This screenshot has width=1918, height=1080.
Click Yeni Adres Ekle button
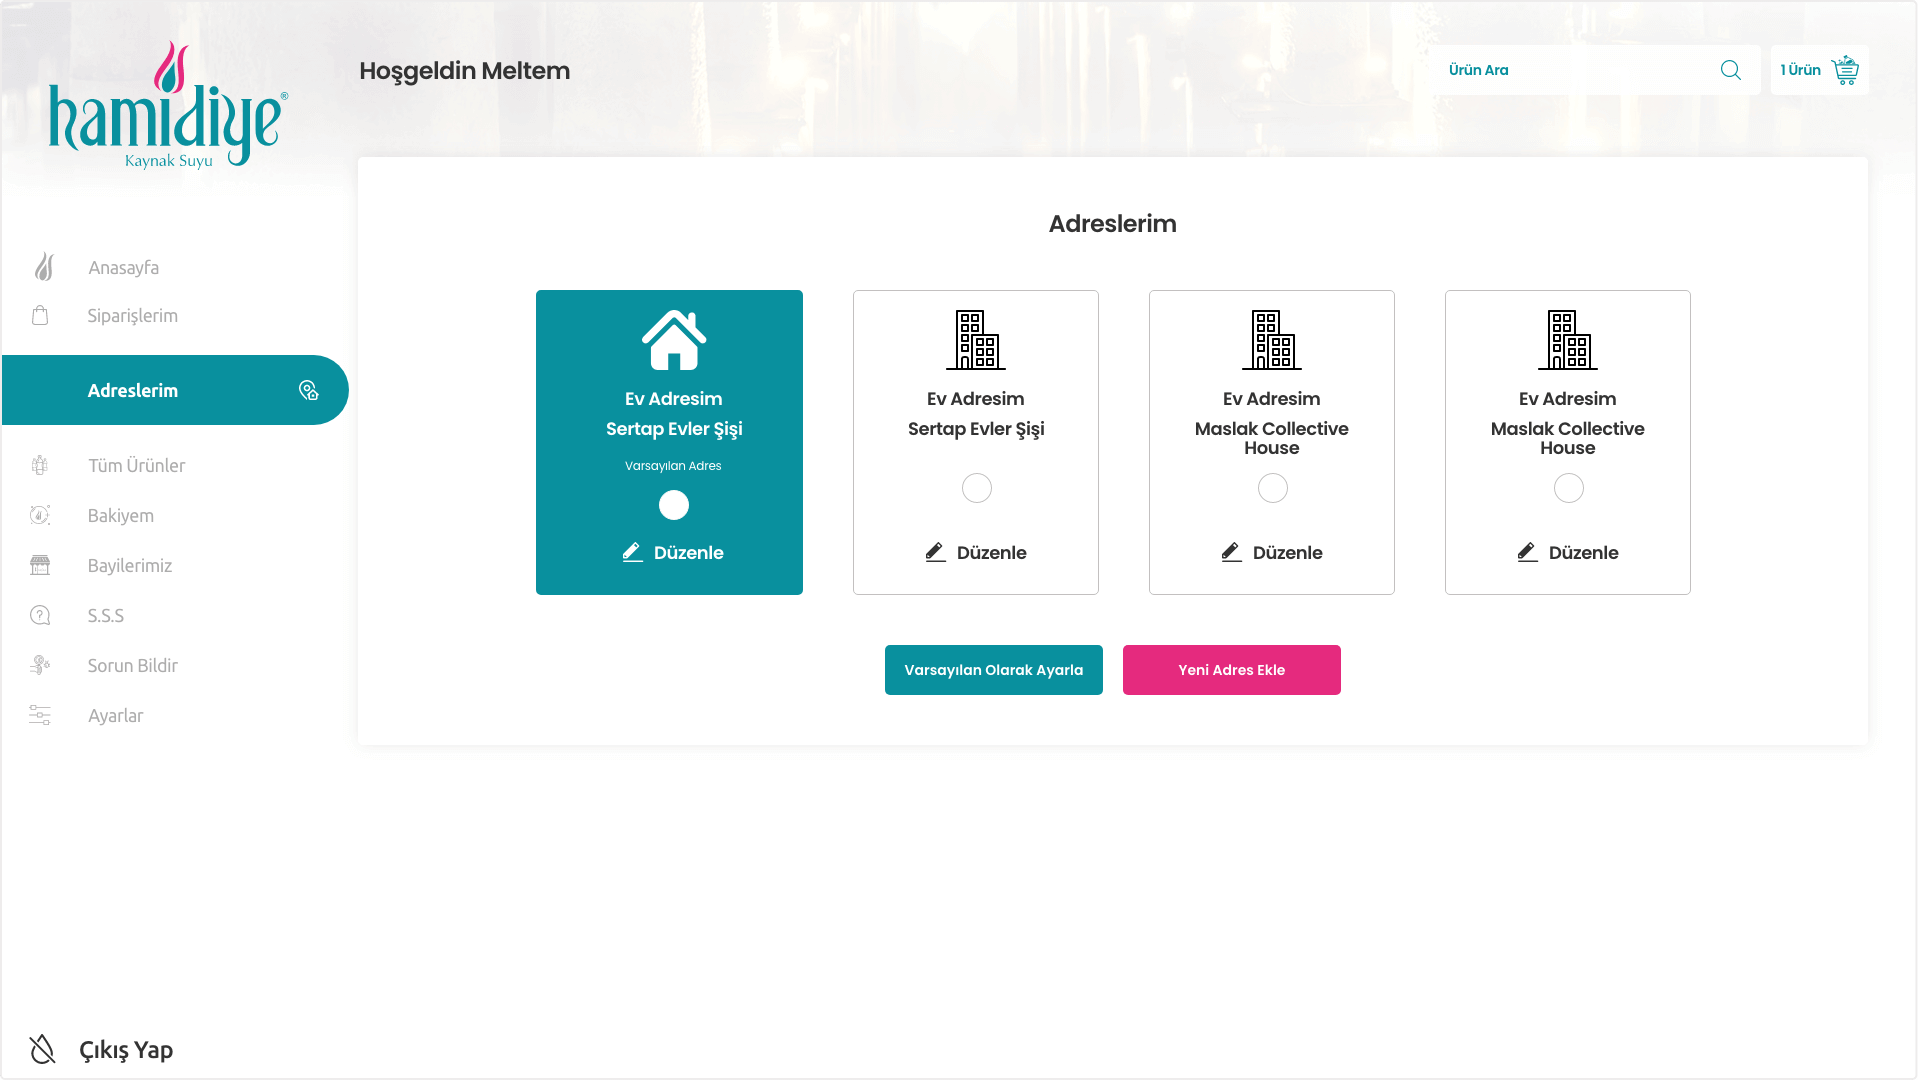click(x=1231, y=670)
